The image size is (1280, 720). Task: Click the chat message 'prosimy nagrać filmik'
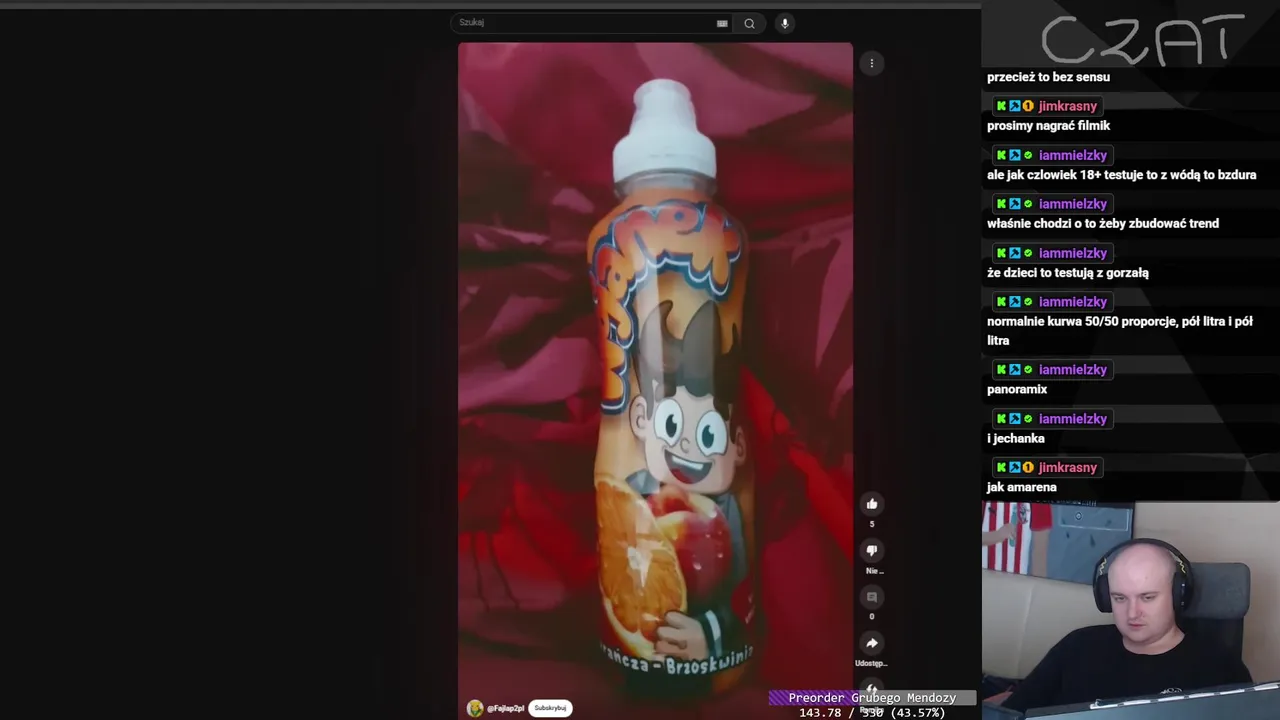(1048, 126)
